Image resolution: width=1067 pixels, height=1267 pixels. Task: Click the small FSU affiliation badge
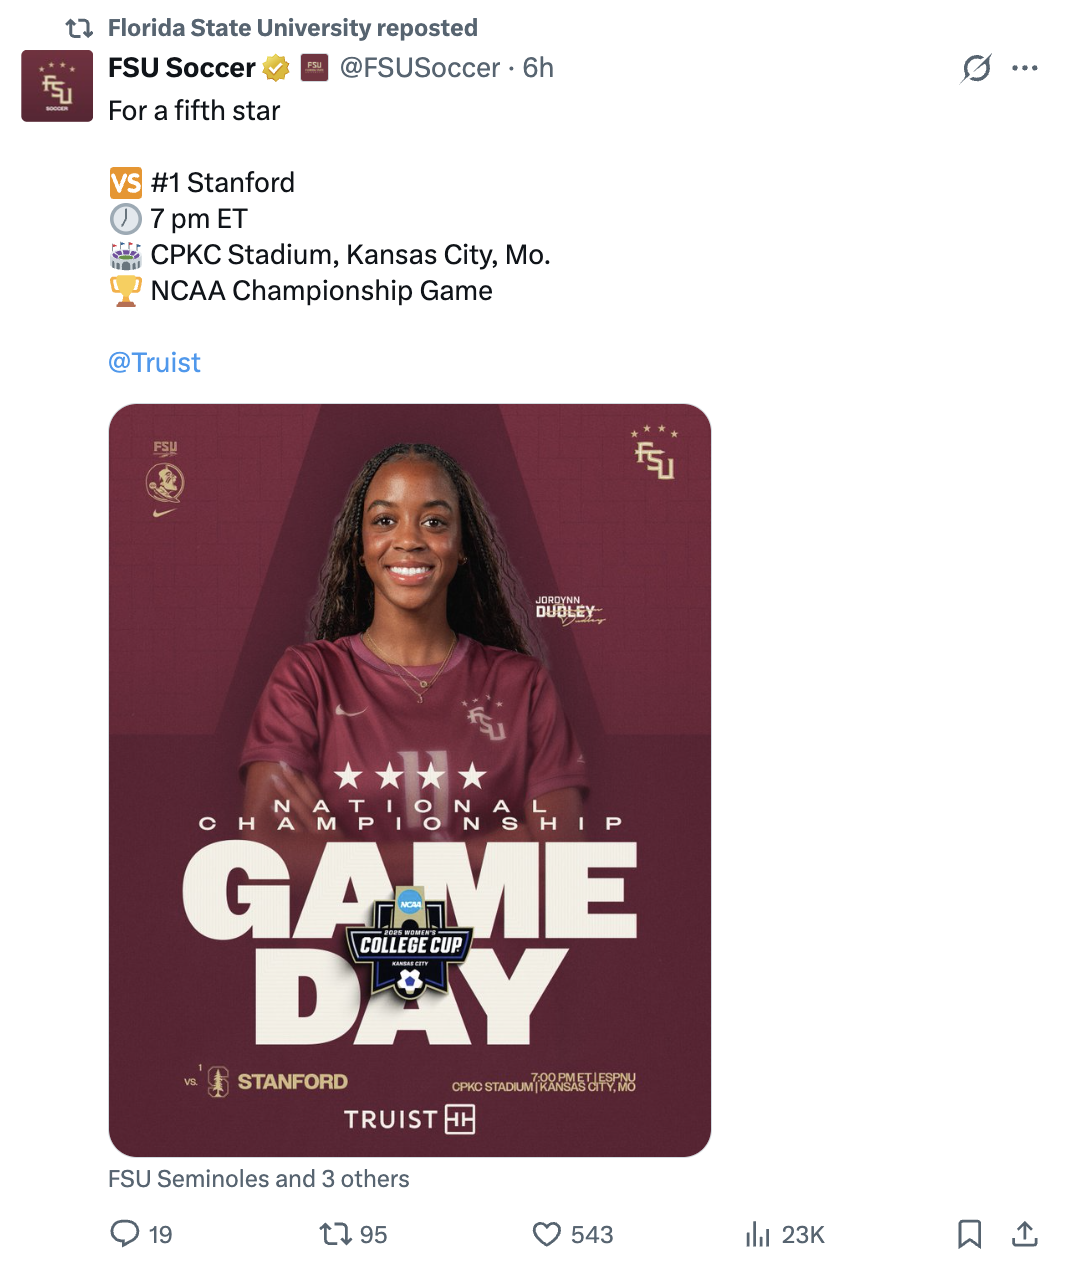coord(315,67)
